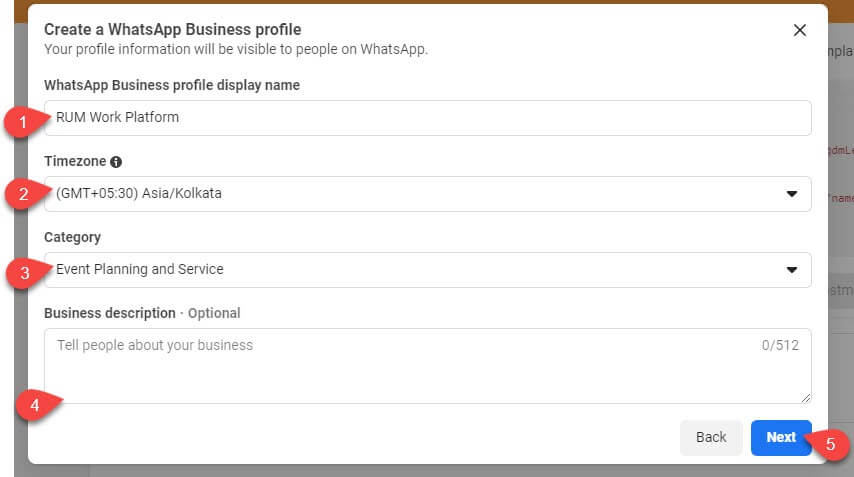Click the display name input field
The image size is (854, 477).
click(428, 118)
